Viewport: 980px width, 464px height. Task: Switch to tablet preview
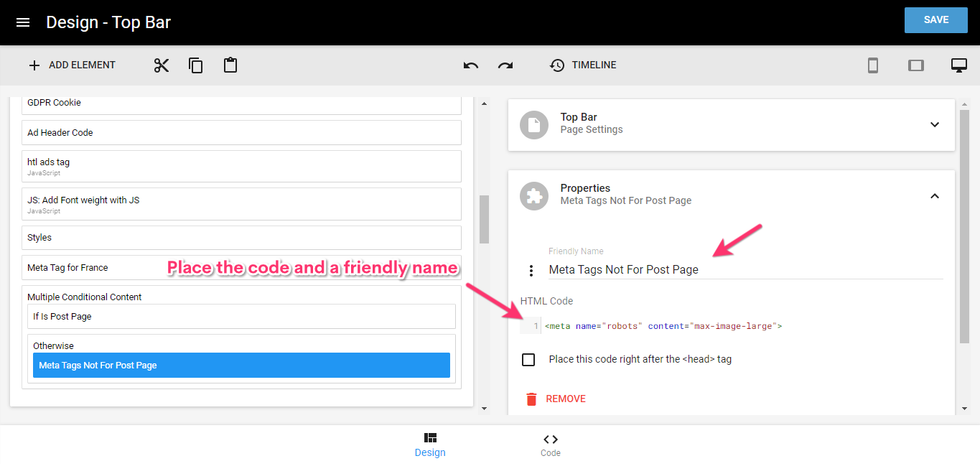click(915, 66)
